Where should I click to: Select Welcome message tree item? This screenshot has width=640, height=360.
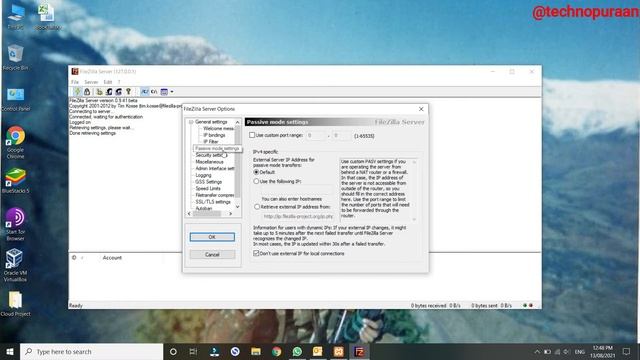coord(219,129)
